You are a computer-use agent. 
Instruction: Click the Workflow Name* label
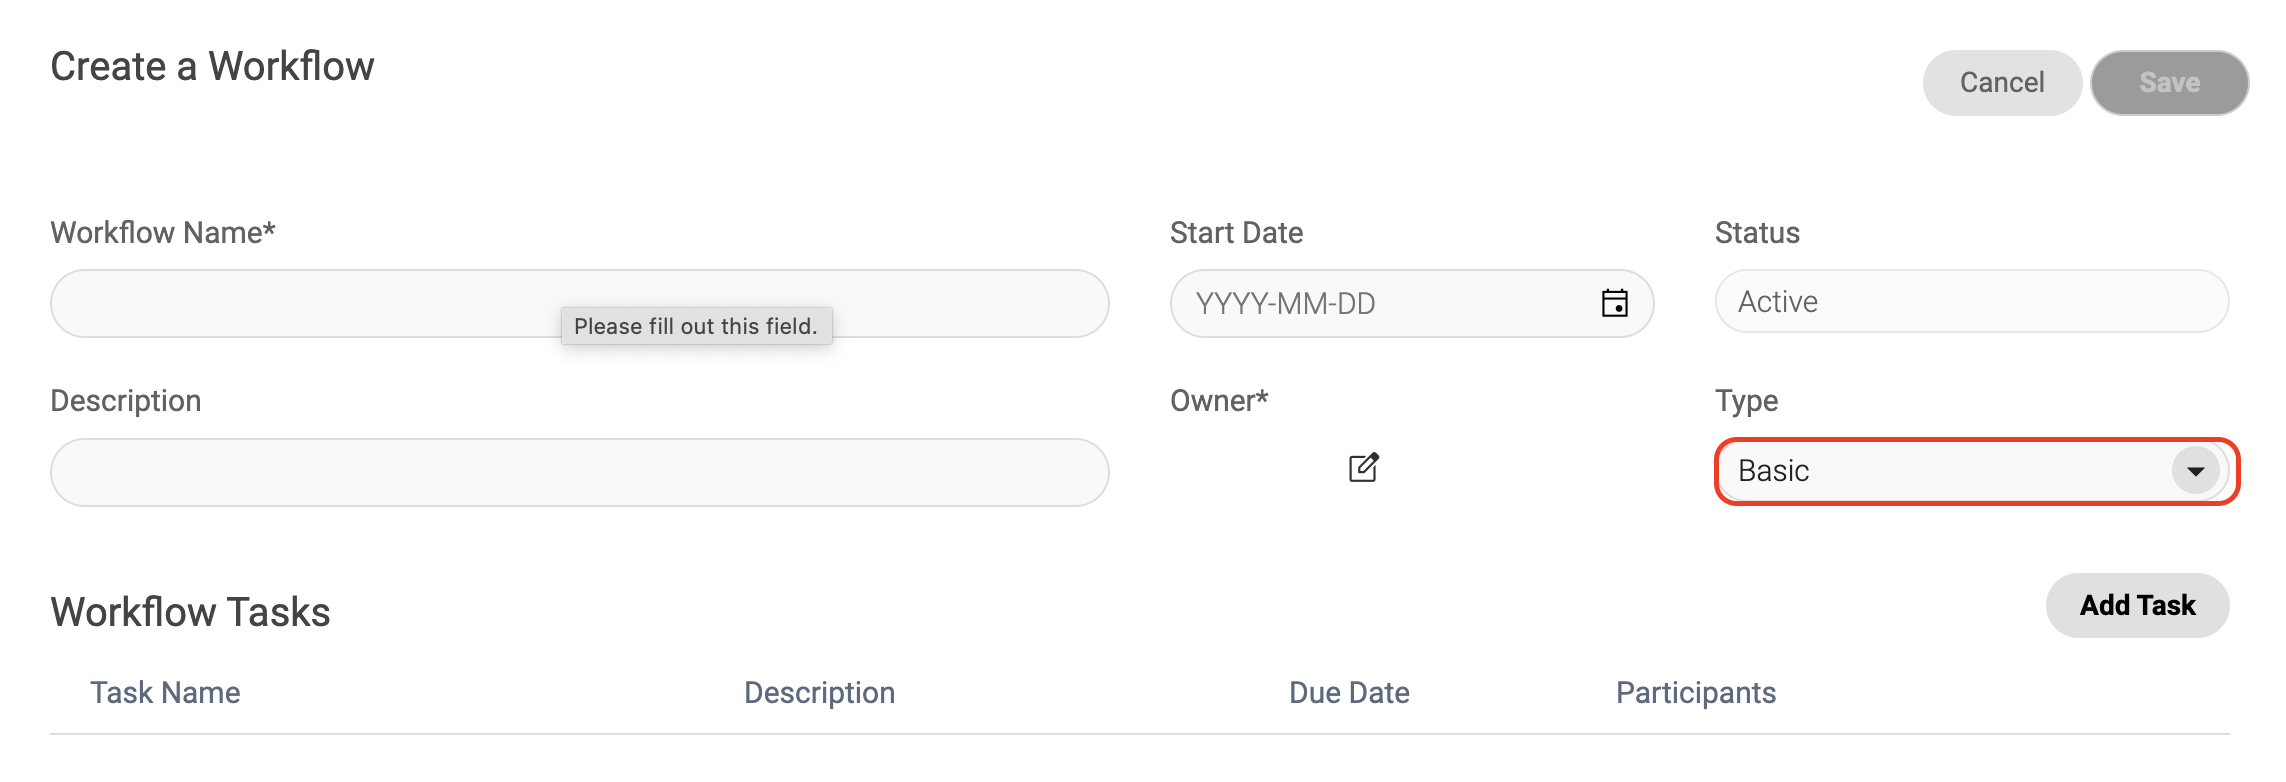163,233
